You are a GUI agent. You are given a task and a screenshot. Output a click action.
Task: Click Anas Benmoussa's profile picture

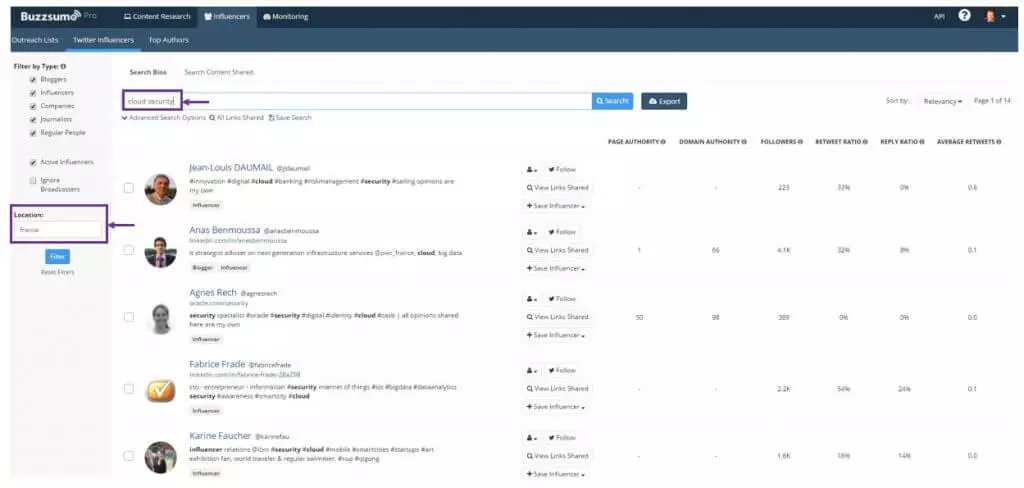[x=160, y=252]
